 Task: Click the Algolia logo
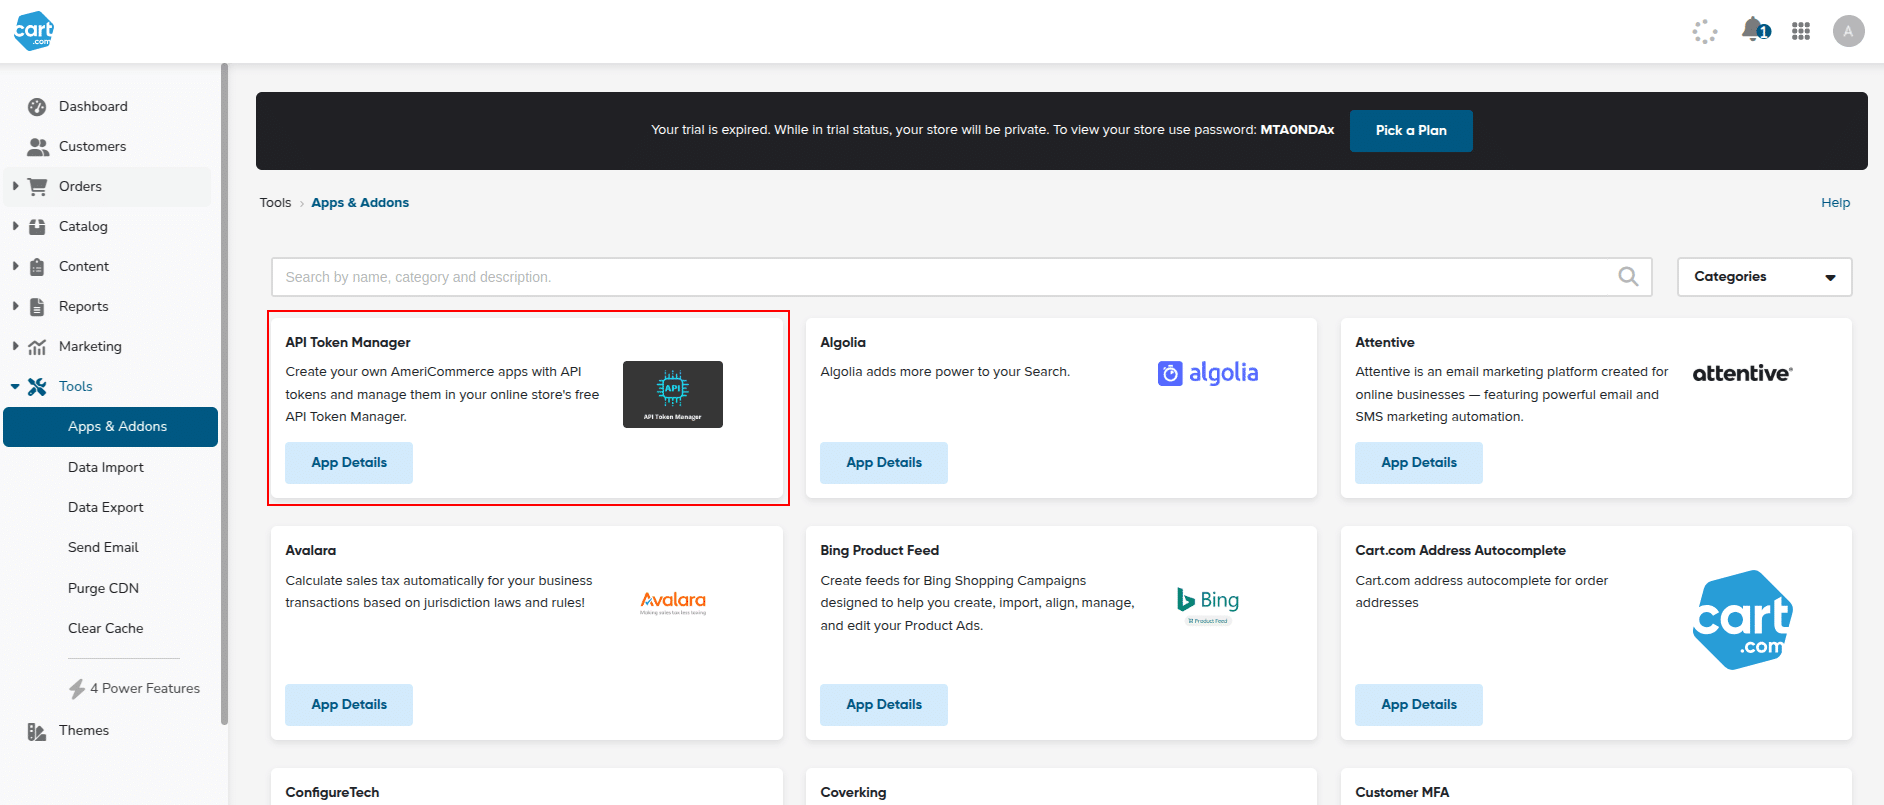[x=1208, y=373]
